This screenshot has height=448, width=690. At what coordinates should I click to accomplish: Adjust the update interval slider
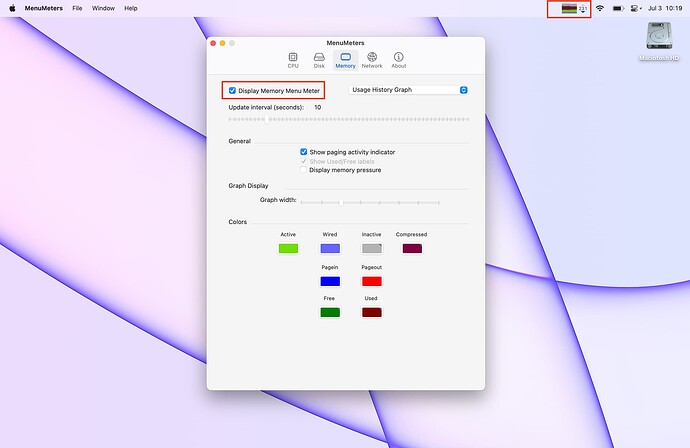click(266, 119)
